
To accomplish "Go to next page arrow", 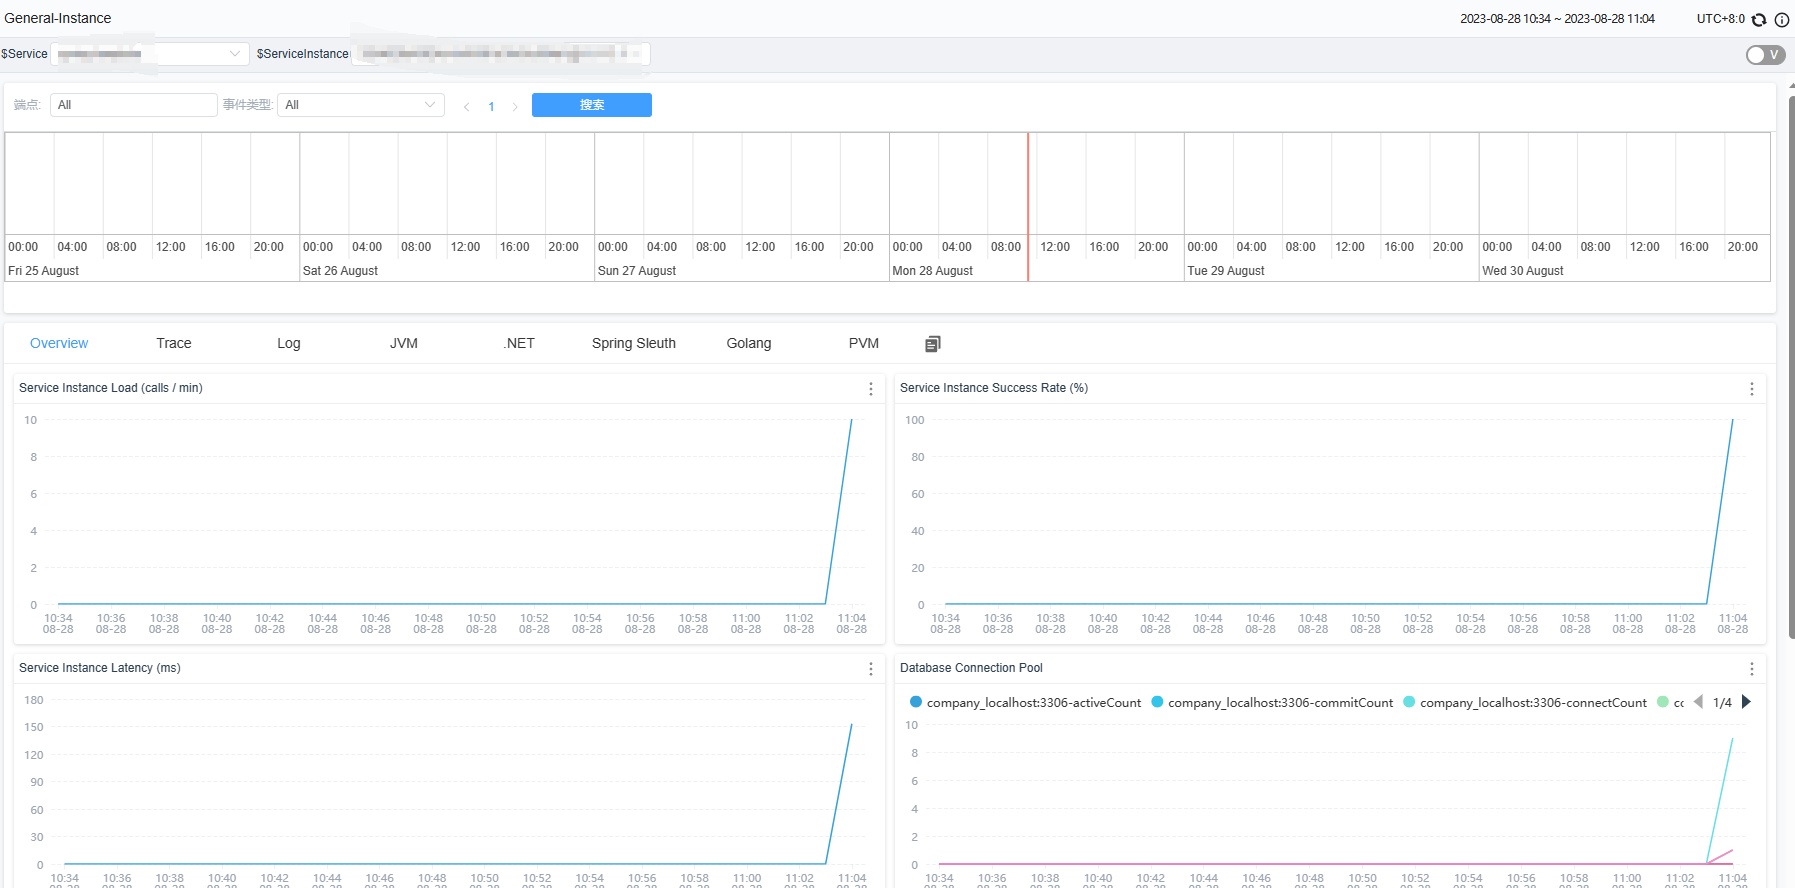I will point(515,107).
